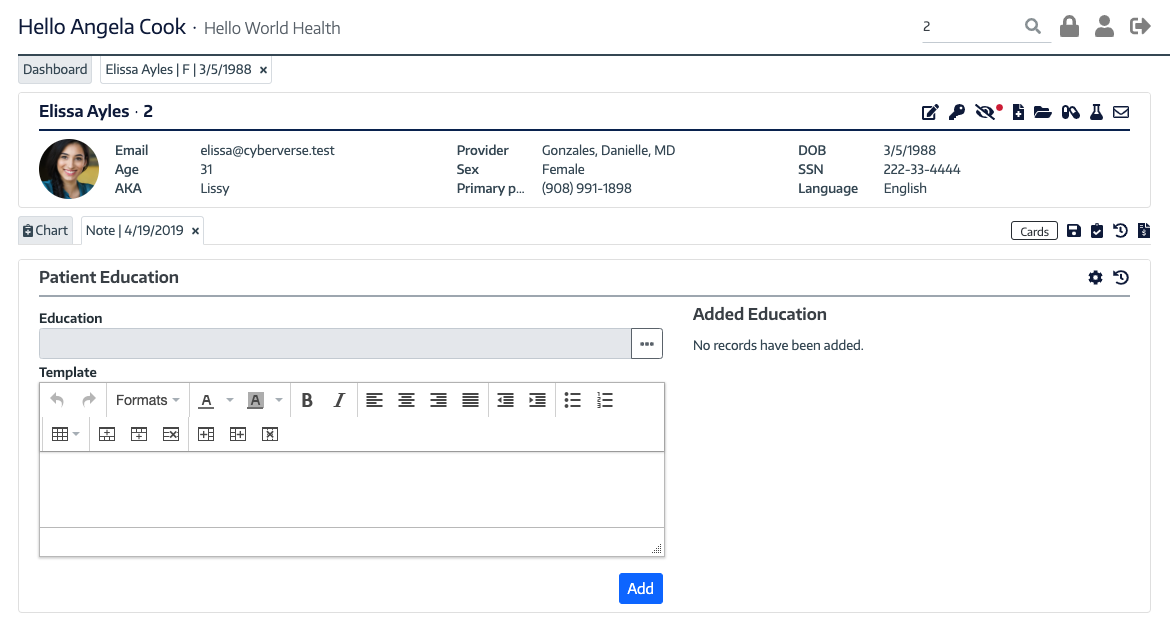Toggle bold formatting in Template editor
1170x621 pixels.
(307, 400)
